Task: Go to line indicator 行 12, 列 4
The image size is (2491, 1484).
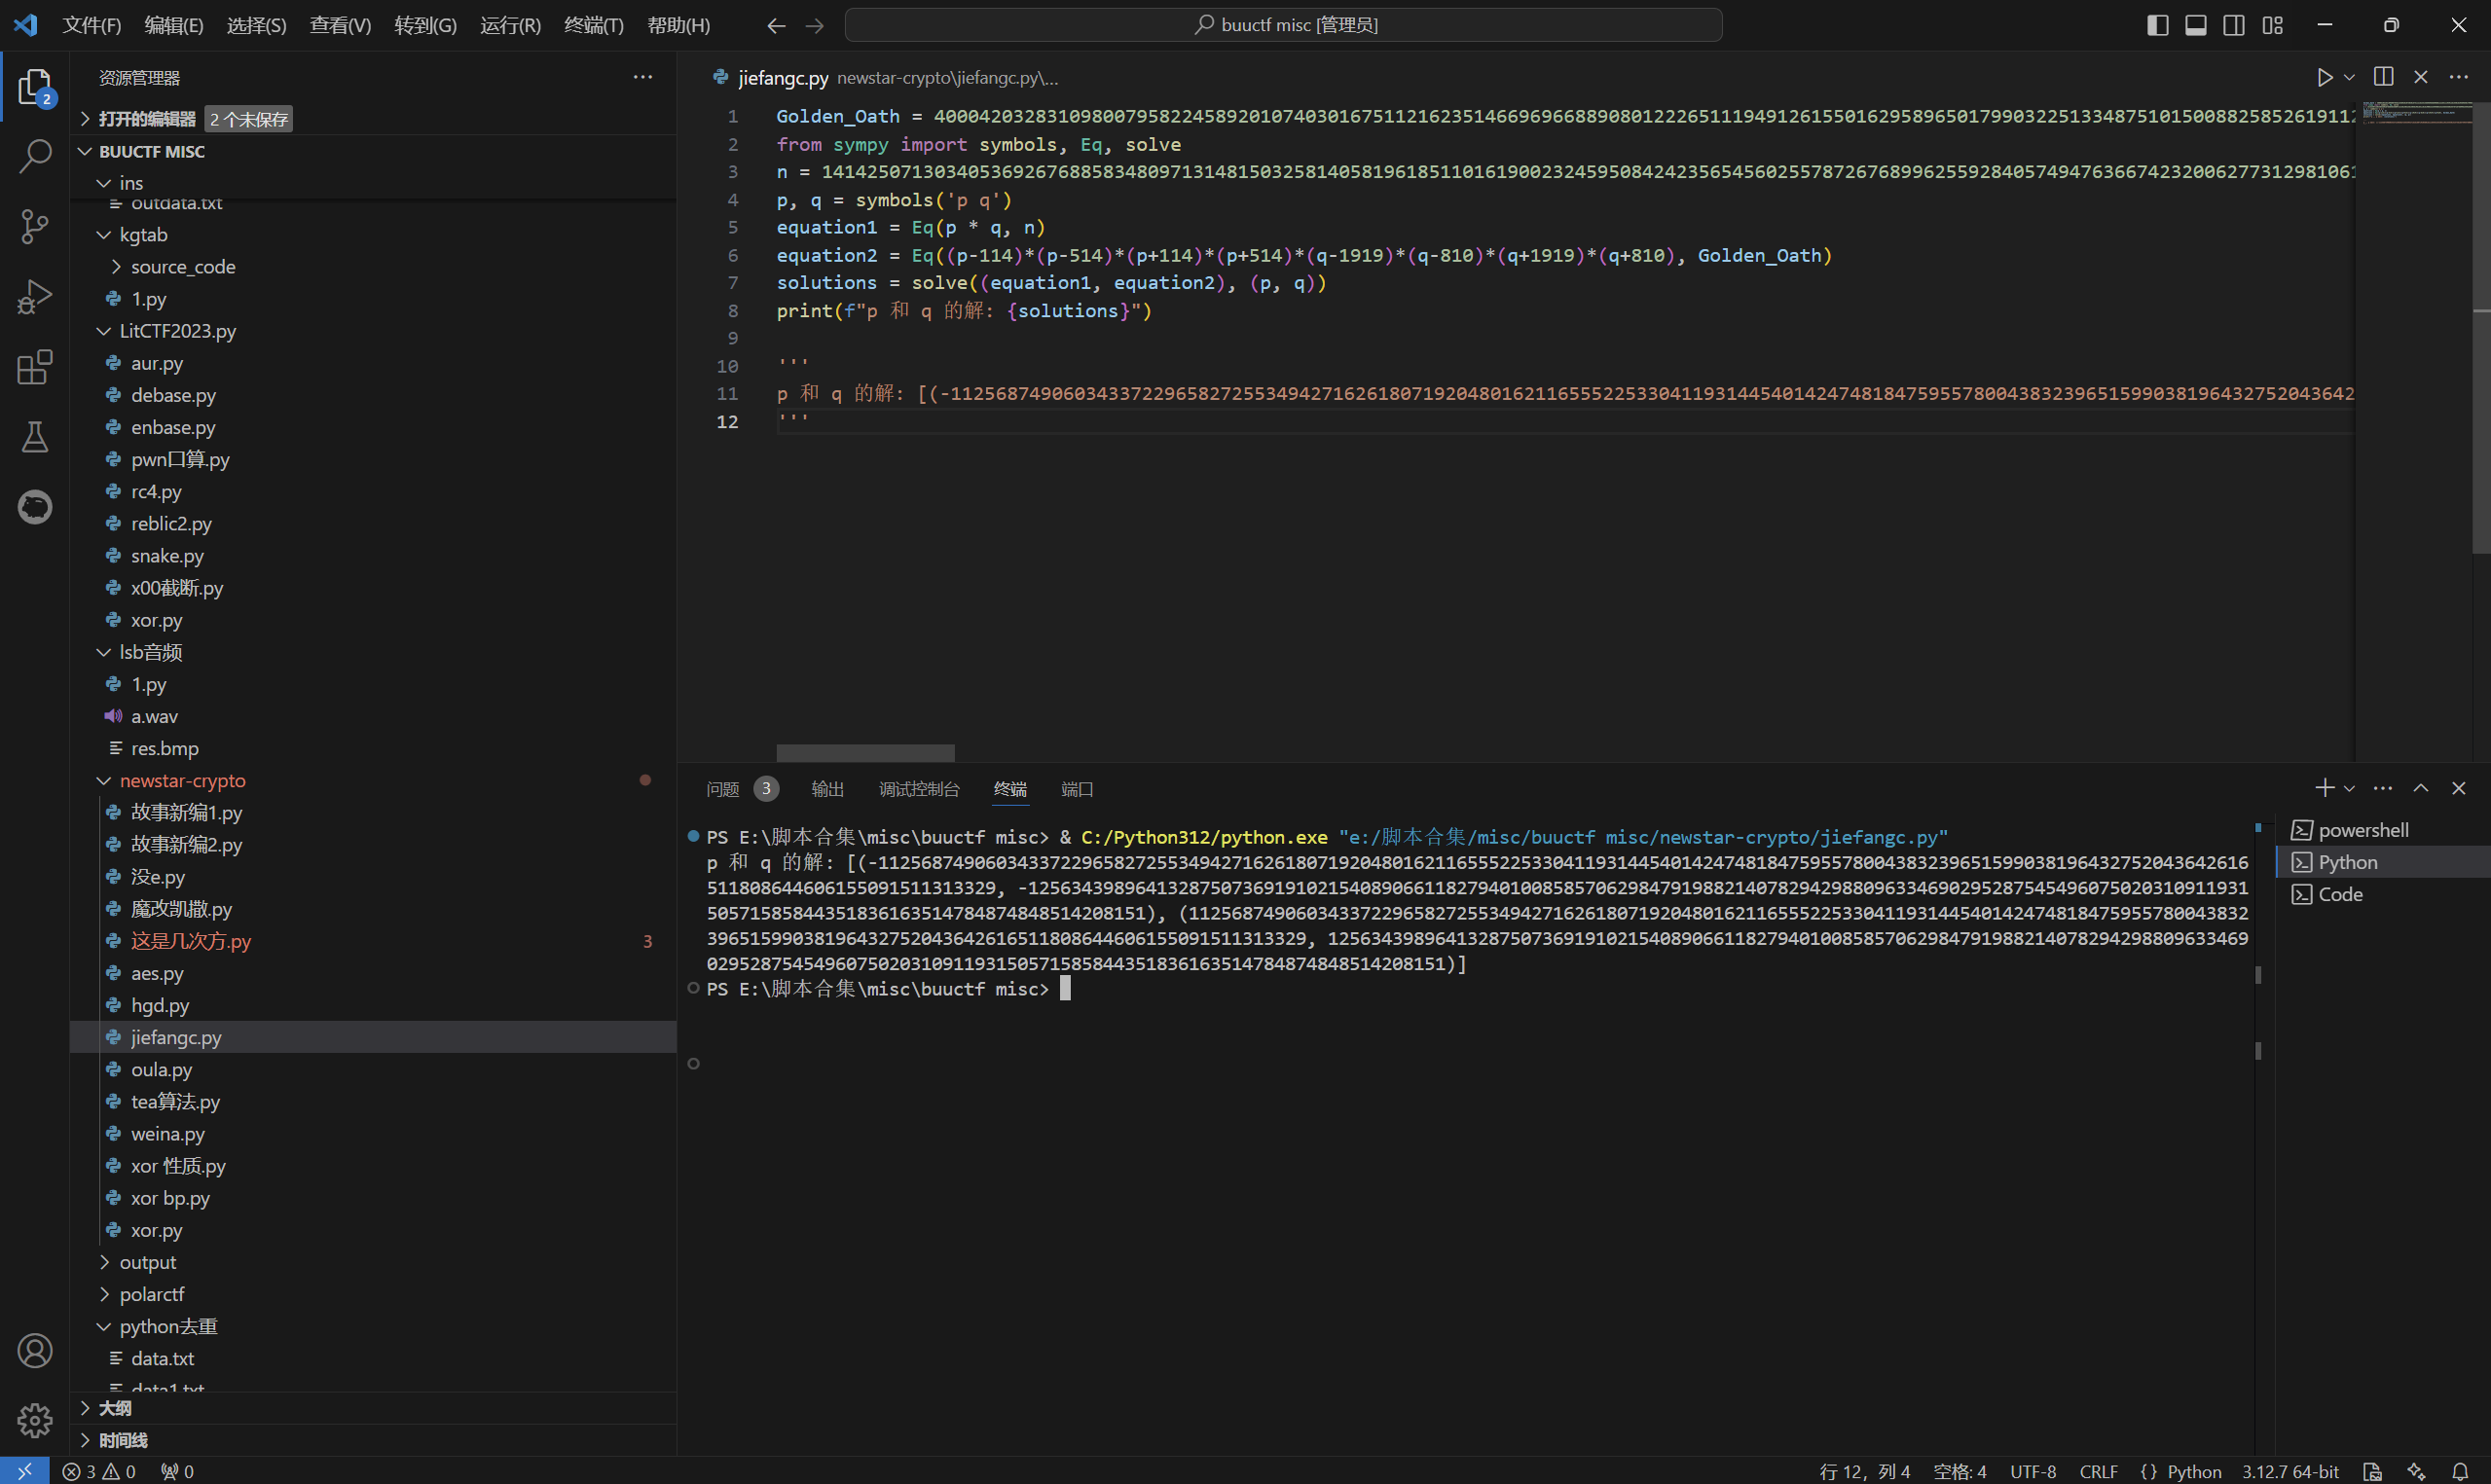Action: click(1864, 1471)
